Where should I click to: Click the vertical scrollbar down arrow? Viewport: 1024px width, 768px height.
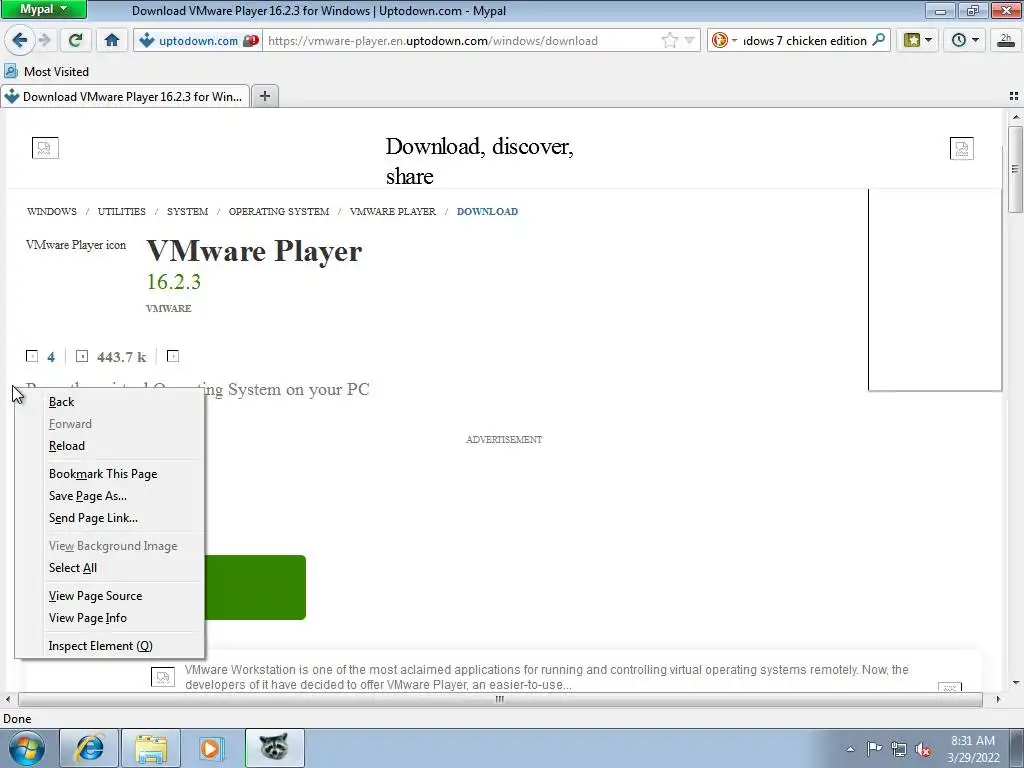click(1015, 683)
